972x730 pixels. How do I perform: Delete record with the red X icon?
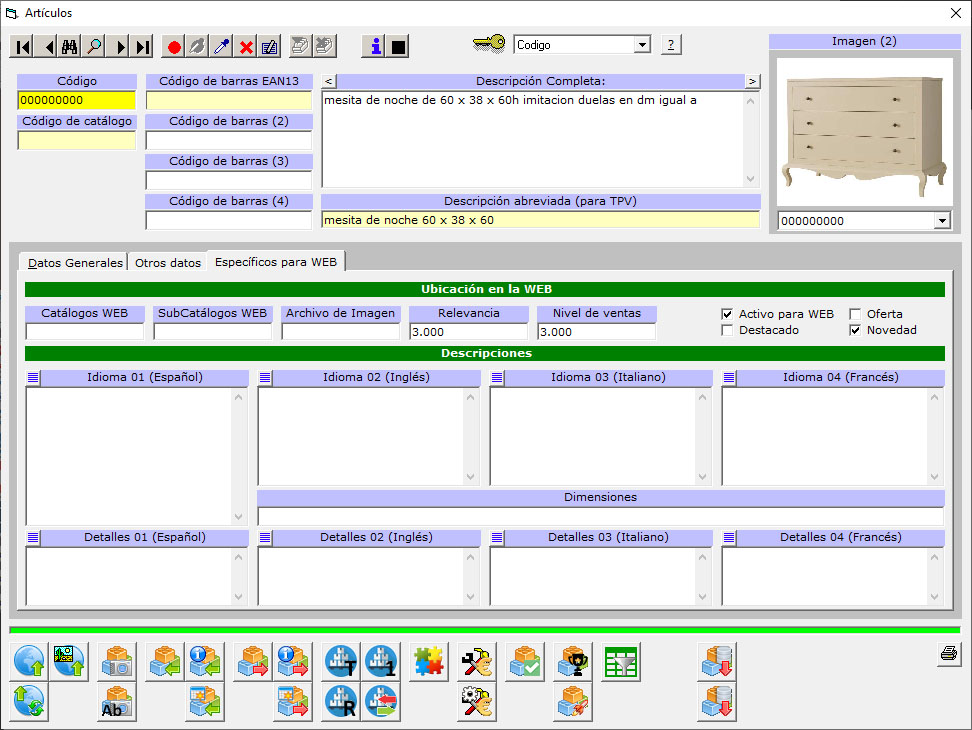click(246, 46)
